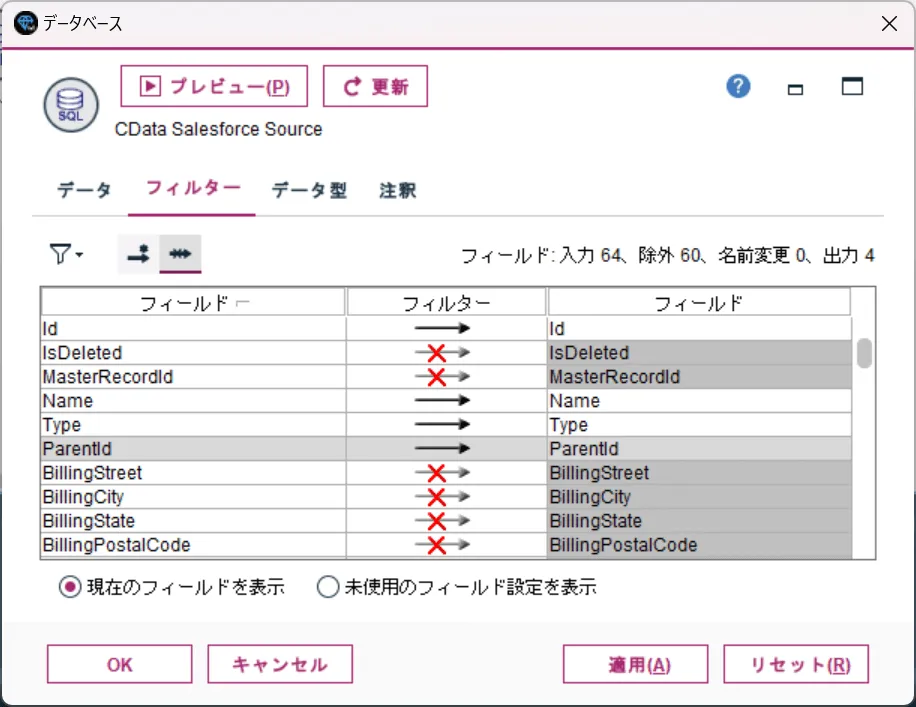
Task: Select the ParentId row in field list
Action: [446, 448]
